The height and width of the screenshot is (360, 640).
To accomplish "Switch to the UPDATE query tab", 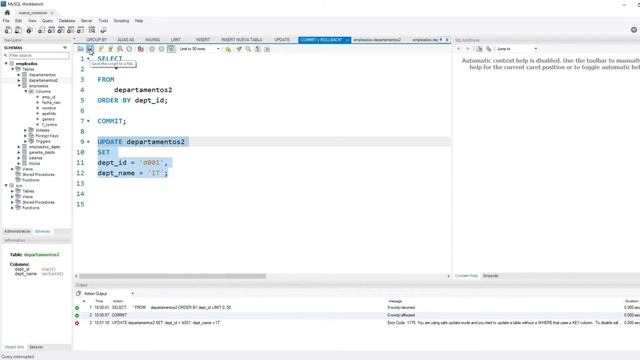I will (x=282, y=40).
